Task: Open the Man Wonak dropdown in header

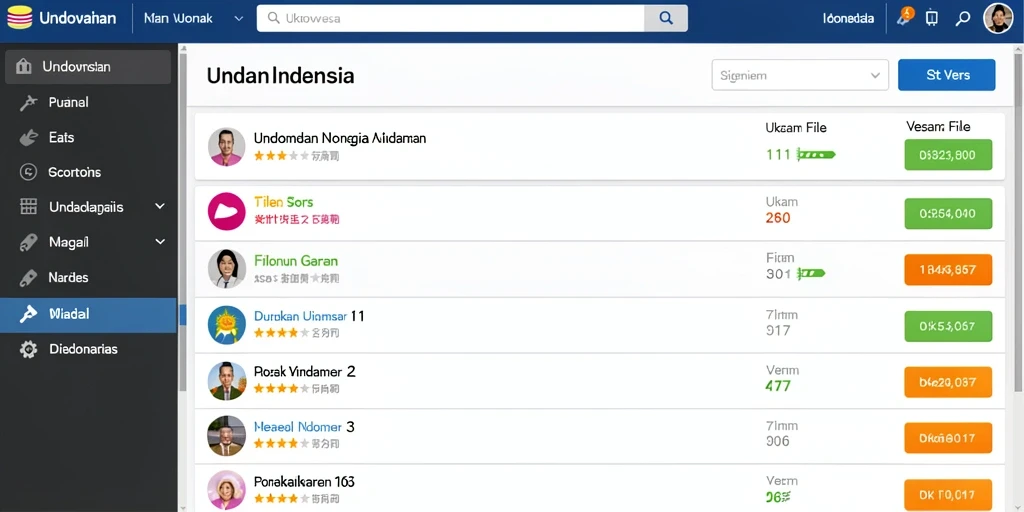Action: [x=194, y=19]
